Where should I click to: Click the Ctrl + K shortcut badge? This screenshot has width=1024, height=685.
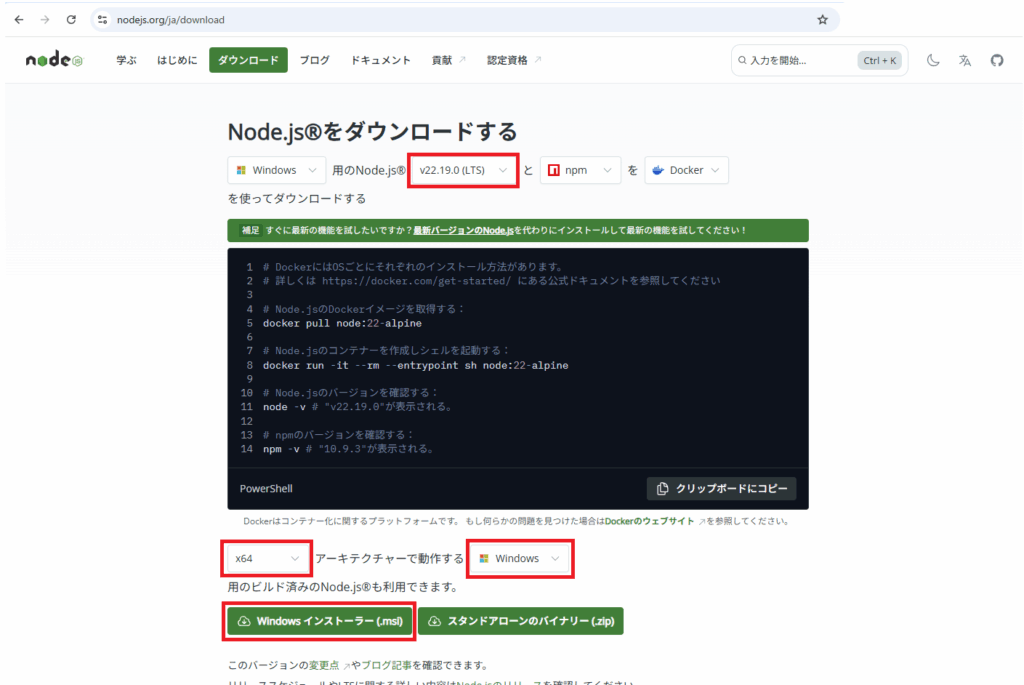click(880, 60)
